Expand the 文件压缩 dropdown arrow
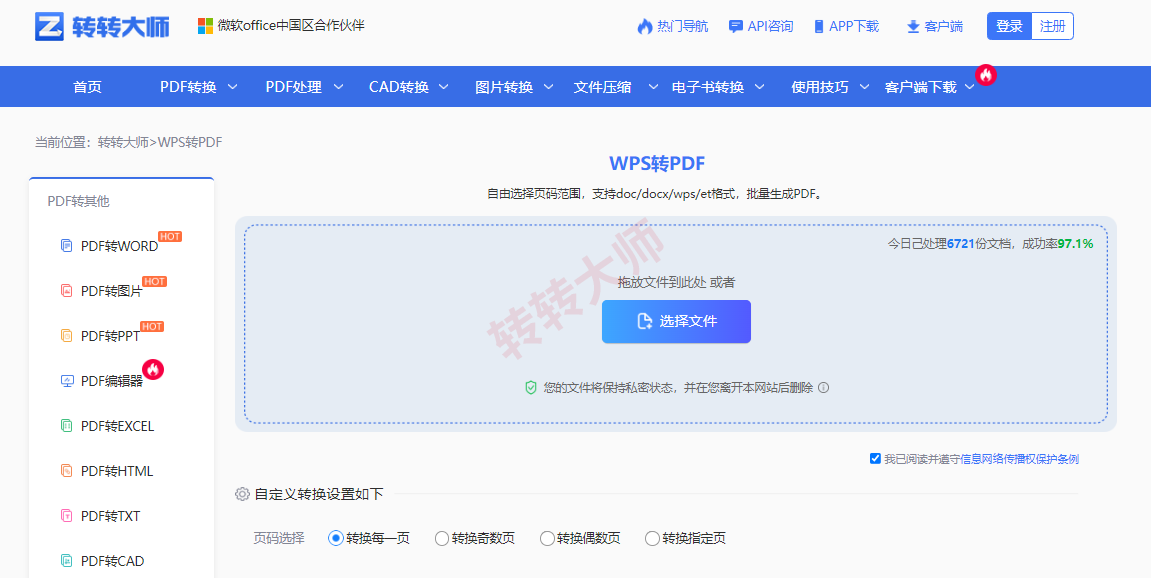1151x578 pixels. click(x=653, y=87)
